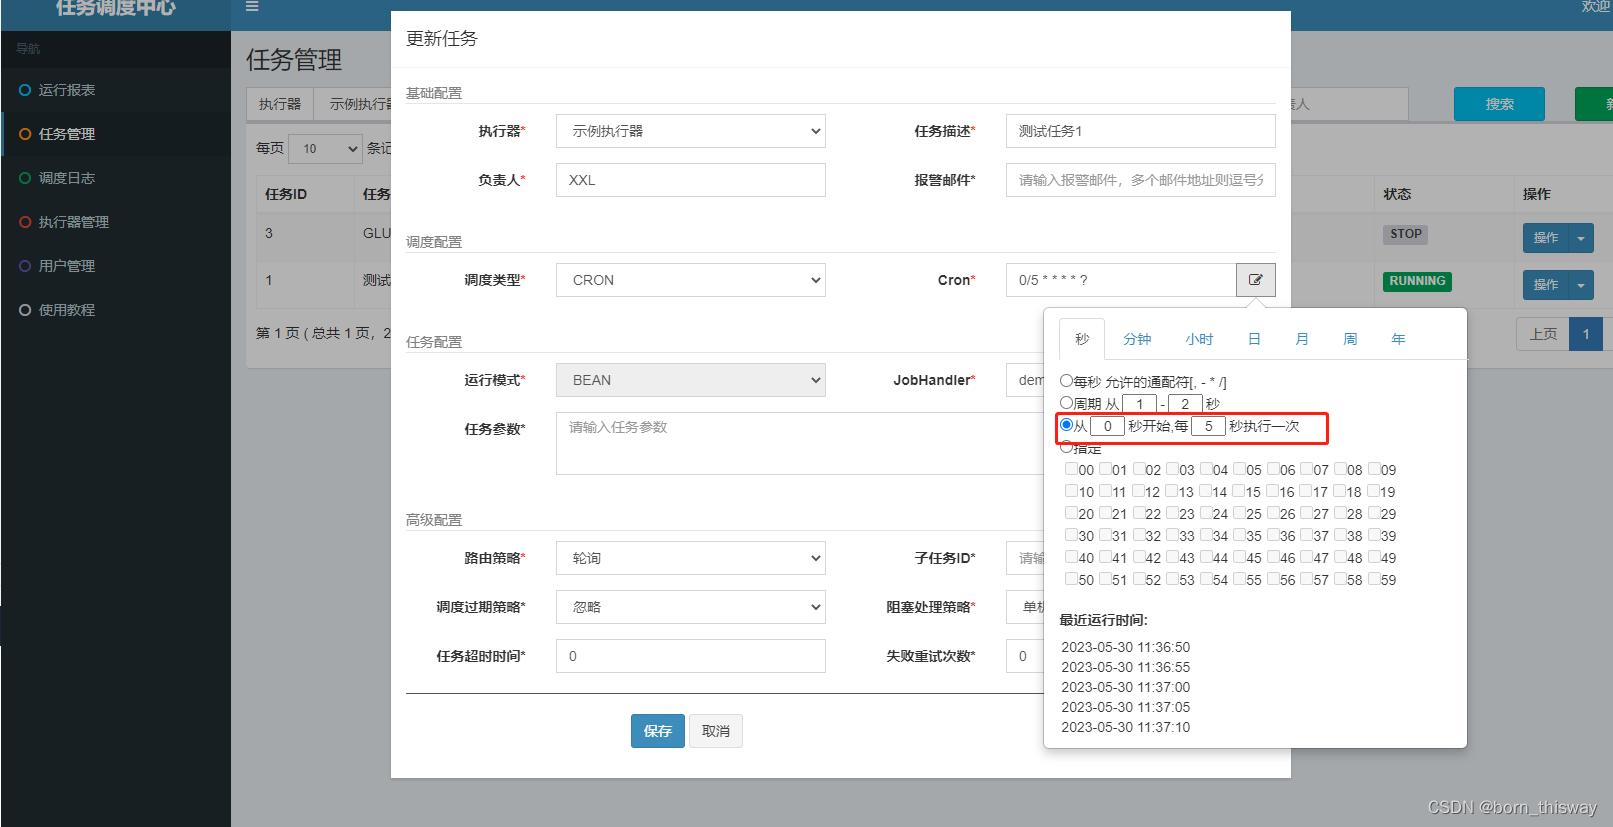Click the 周期 end value field
Viewport: 1613px width, 827px height.
1185,404
